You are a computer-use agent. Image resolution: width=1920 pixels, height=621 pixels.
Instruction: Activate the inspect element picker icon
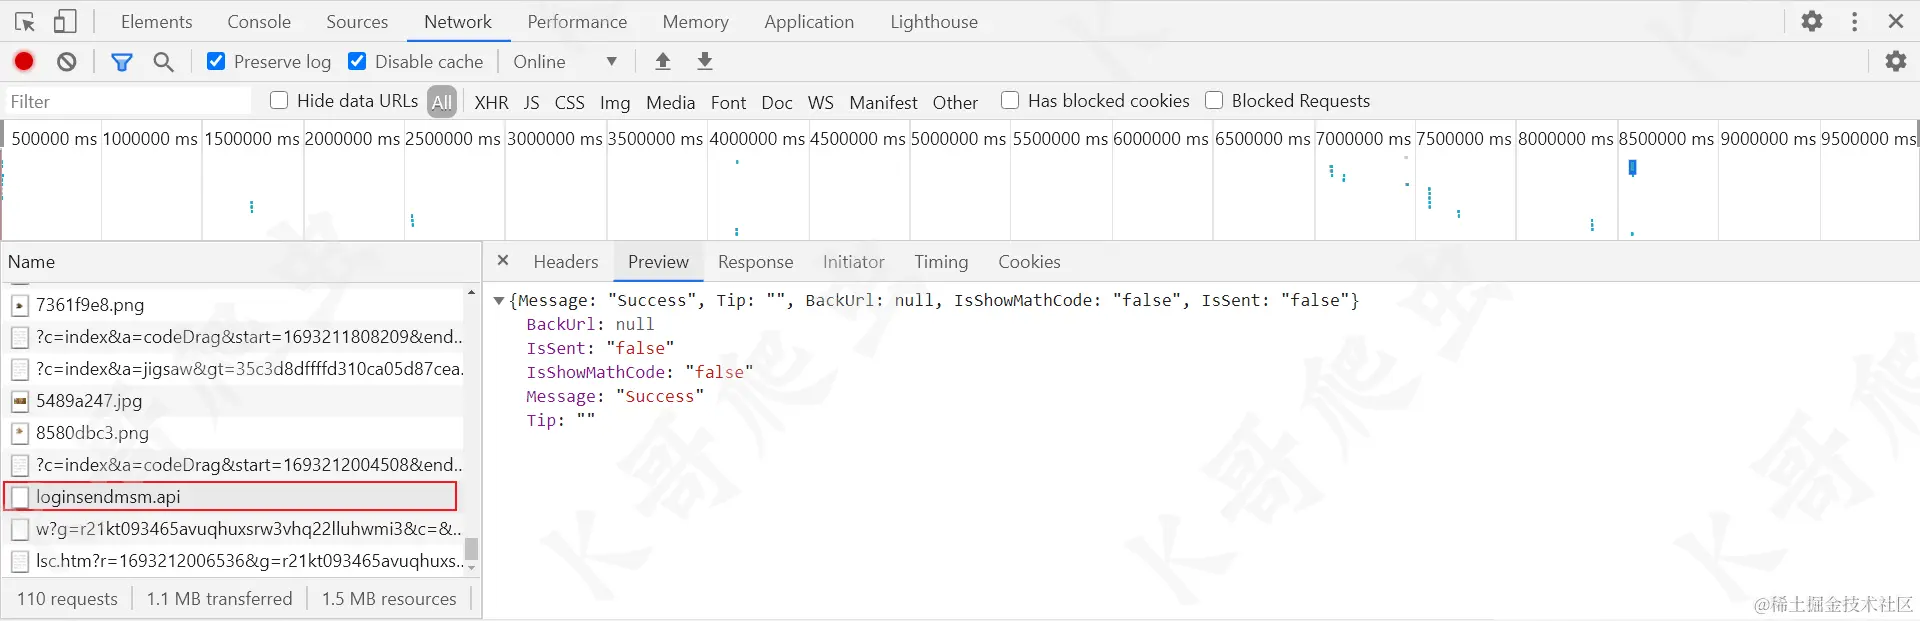25,21
